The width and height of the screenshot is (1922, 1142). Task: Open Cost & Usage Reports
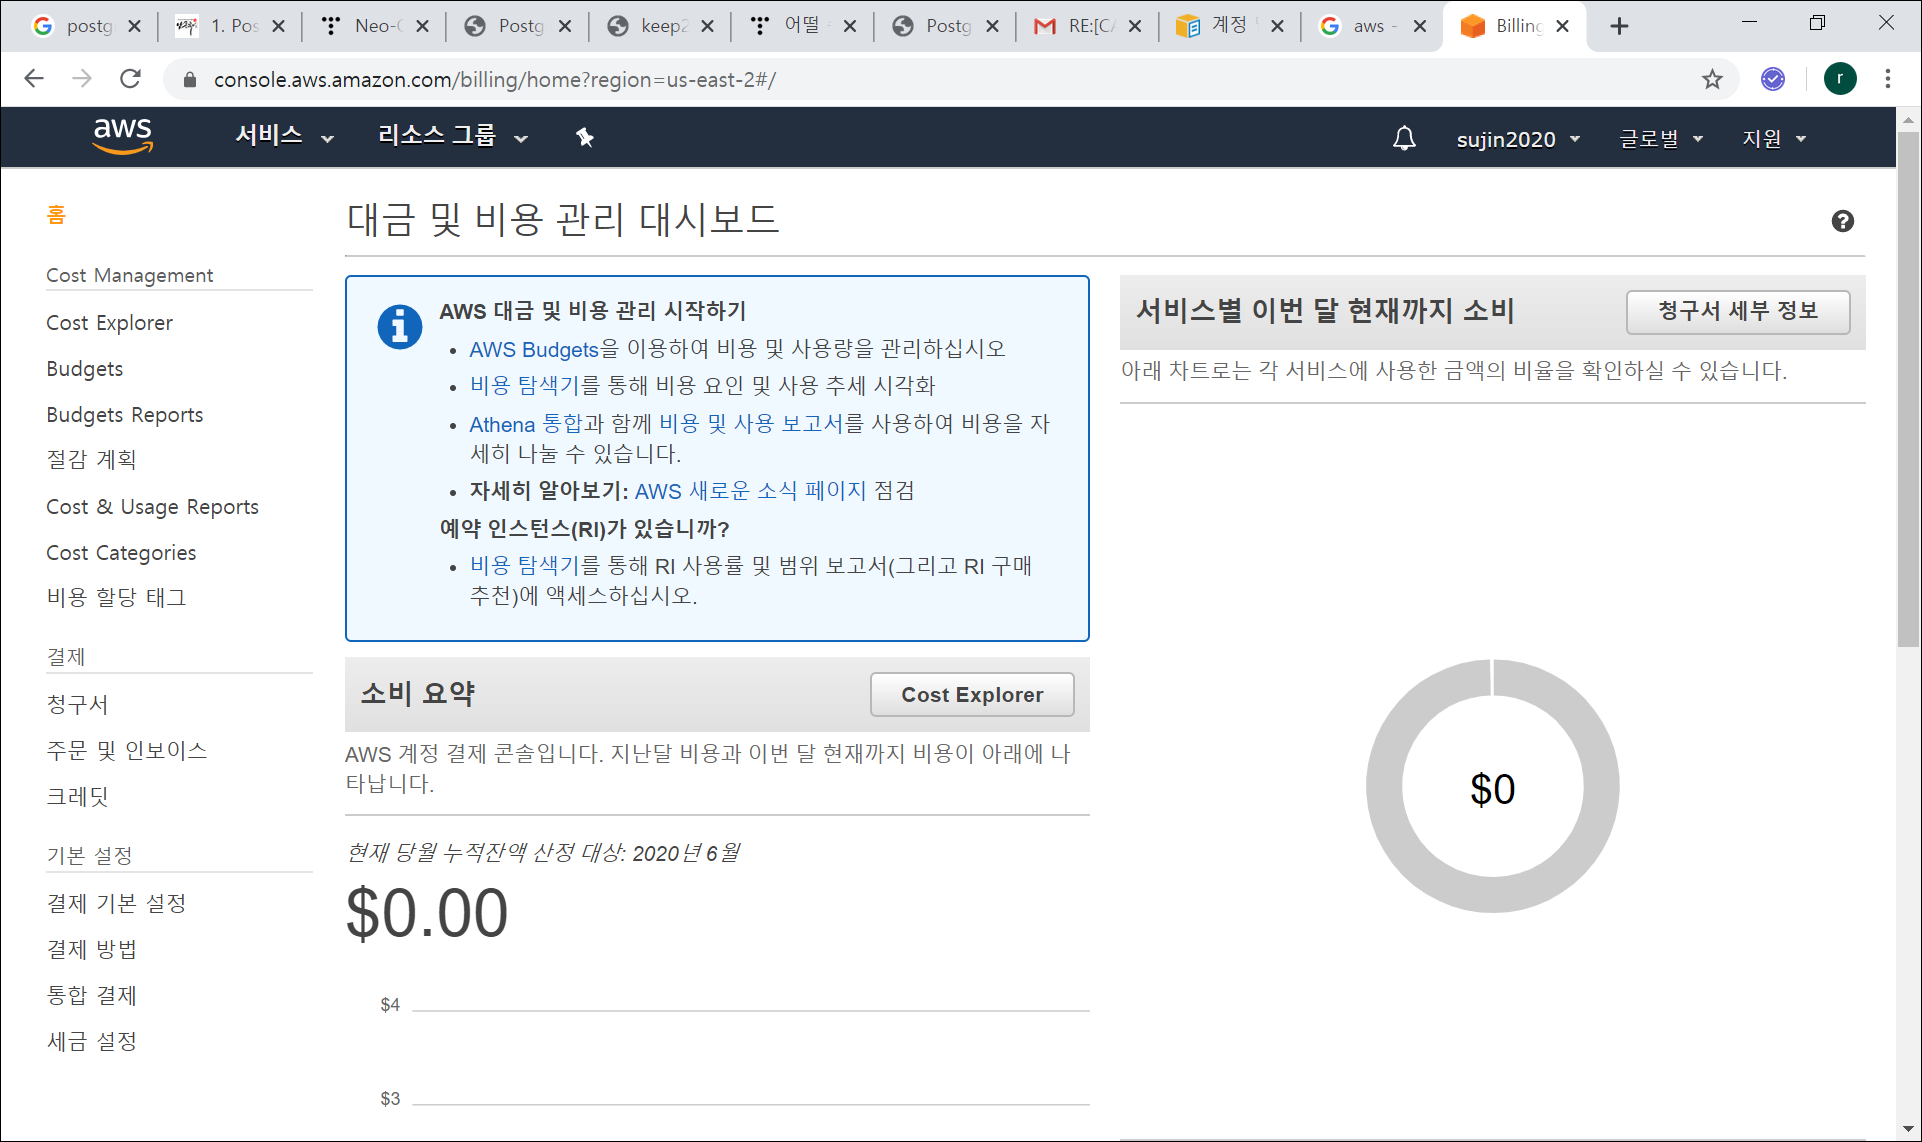click(x=152, y=507)
